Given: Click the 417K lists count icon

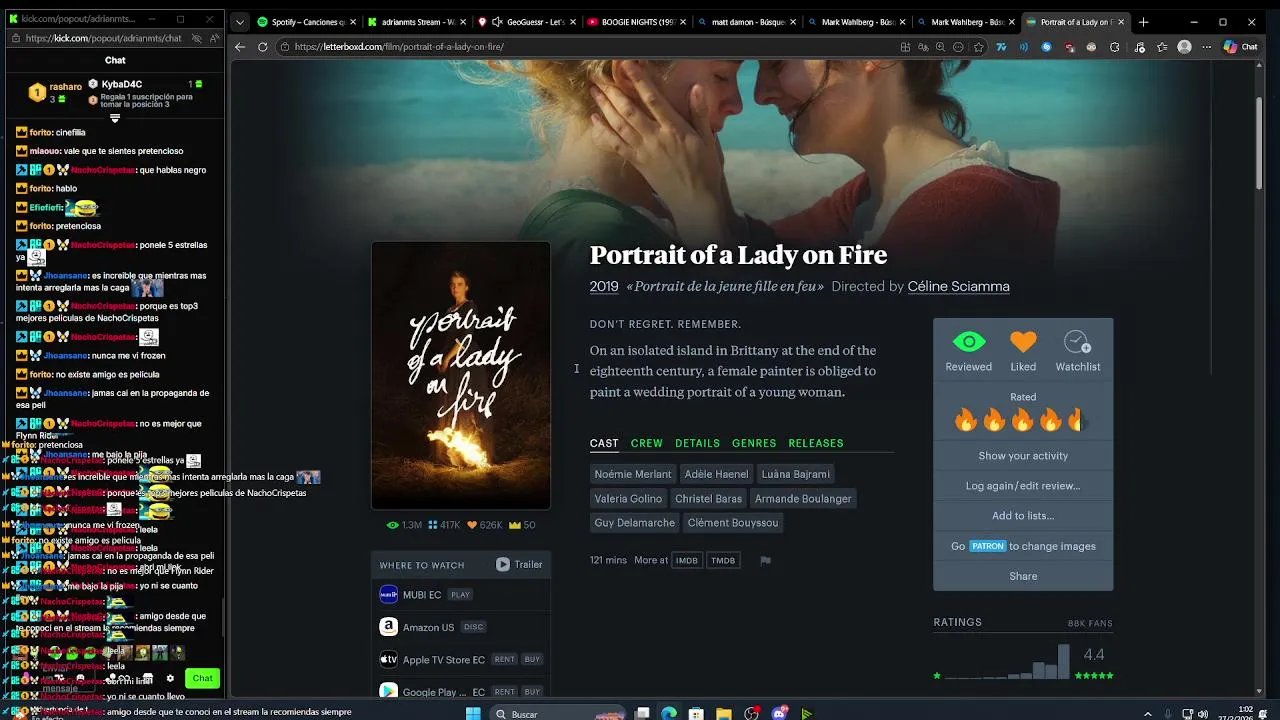Looking at the screenshot, I should click(433, 525).
